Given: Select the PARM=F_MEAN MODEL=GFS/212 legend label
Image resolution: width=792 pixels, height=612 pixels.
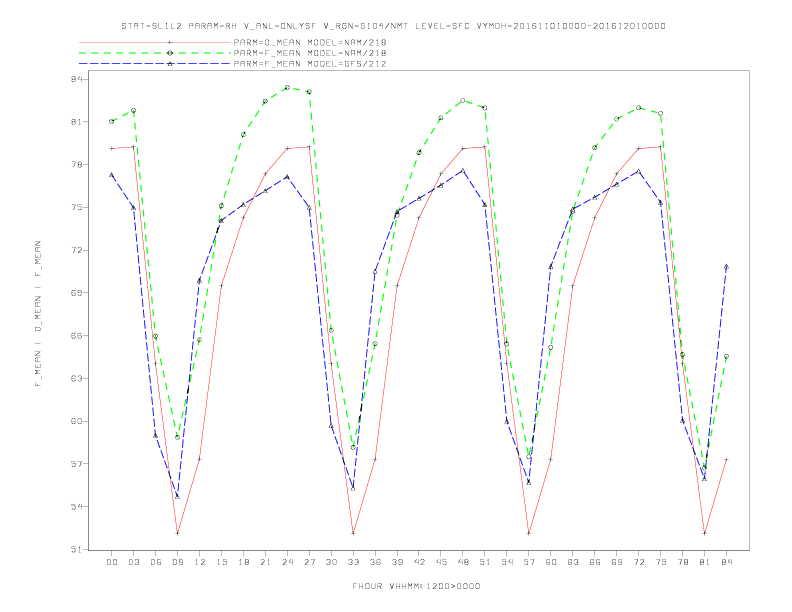Looking at the screenshot, I should (x=310, y=64).
